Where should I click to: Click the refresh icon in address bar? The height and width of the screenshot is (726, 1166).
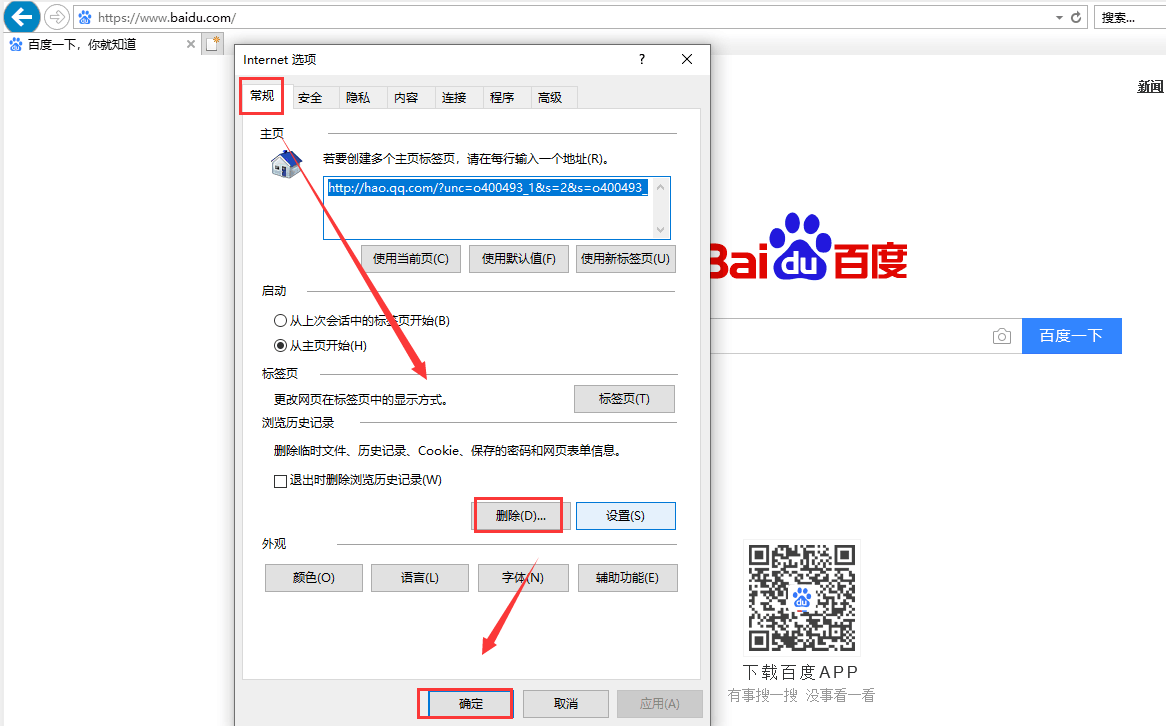(x=1076, y=17)
